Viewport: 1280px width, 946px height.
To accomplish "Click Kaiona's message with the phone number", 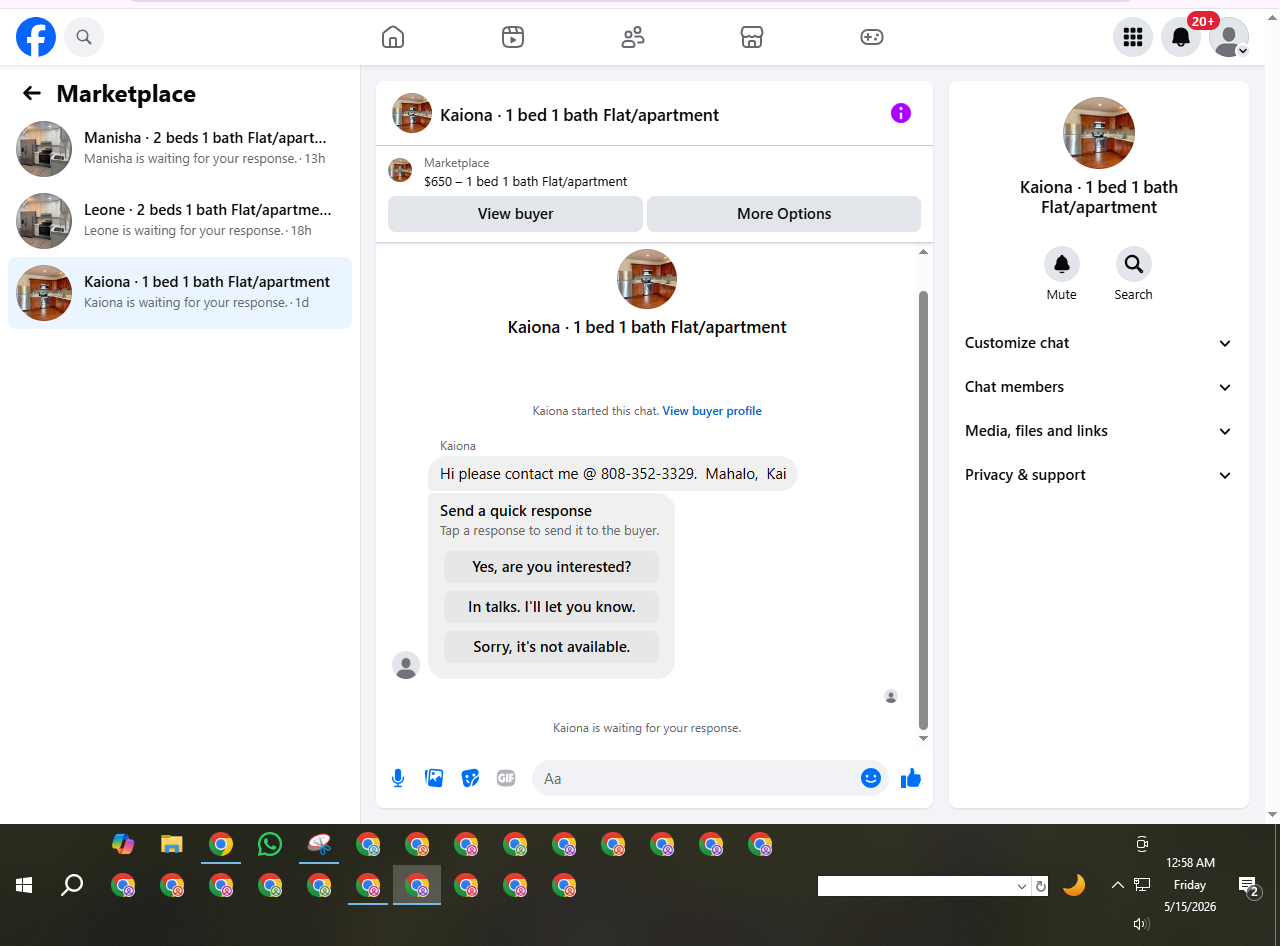I will 613,474.
